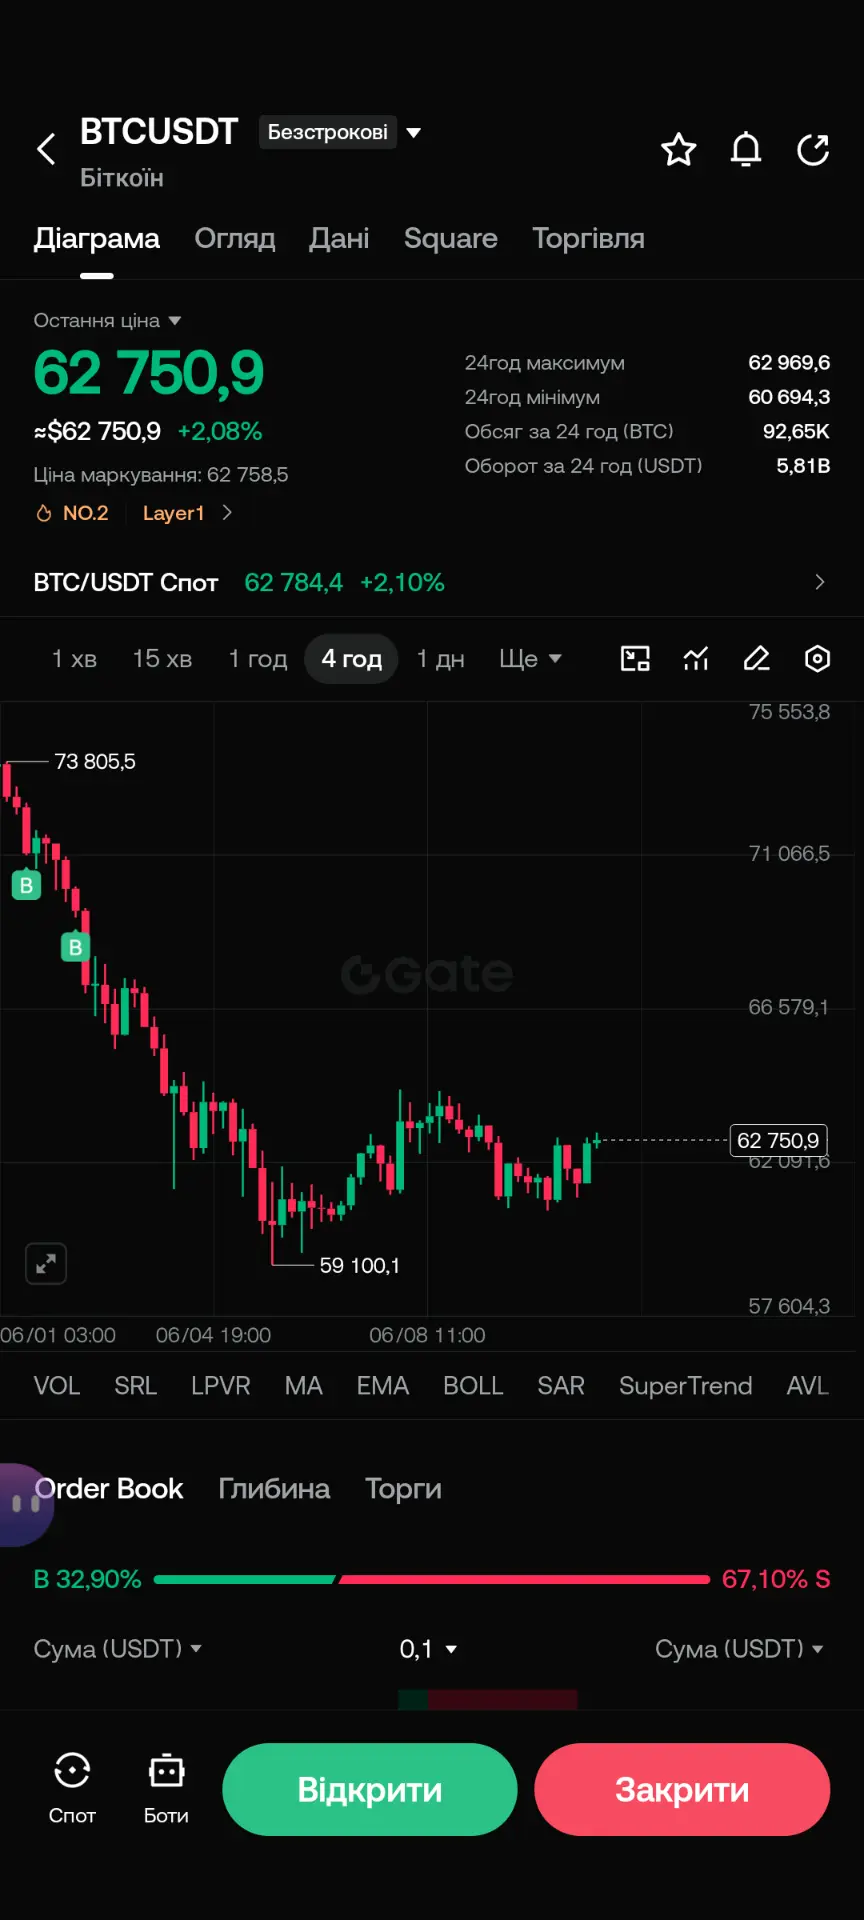Viewport: 864px width, 1920px height.
Task: Switch to the Огляд tab
Action: (x=235, y=239)
